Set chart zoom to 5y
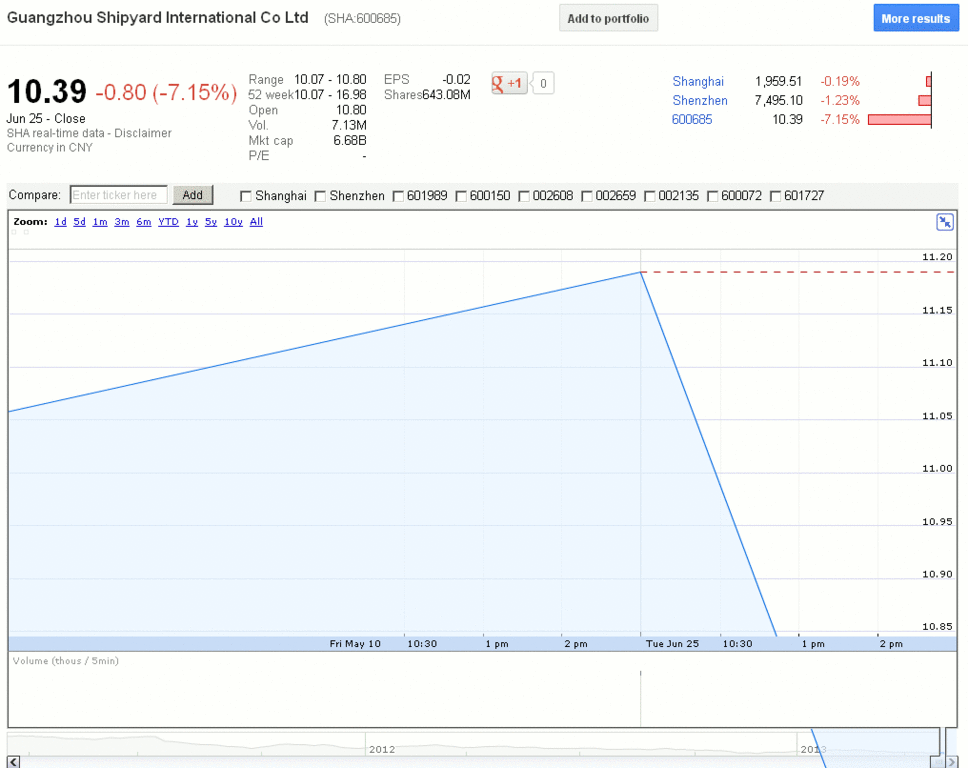Viewport: 968px width, 768px height. (x=211, y=222)
